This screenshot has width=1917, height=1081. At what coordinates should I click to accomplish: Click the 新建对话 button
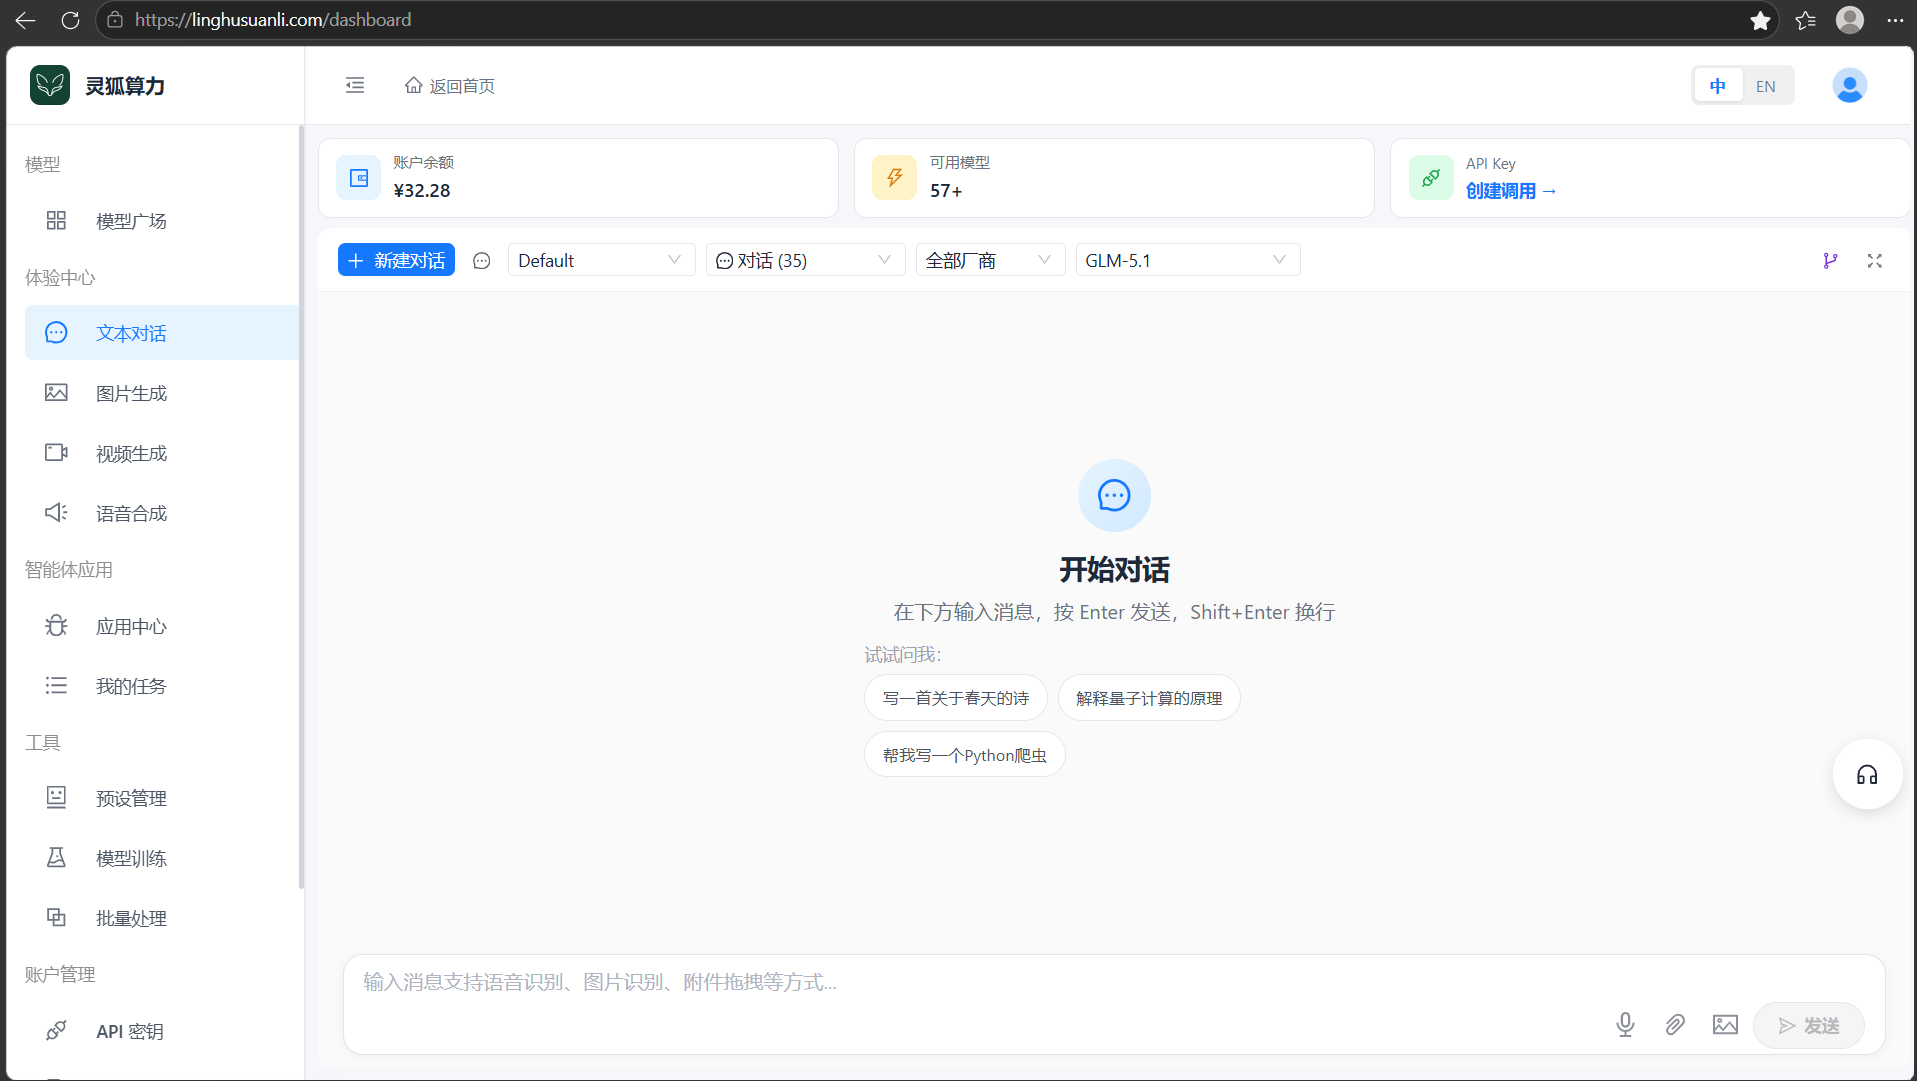click(396, 261)
